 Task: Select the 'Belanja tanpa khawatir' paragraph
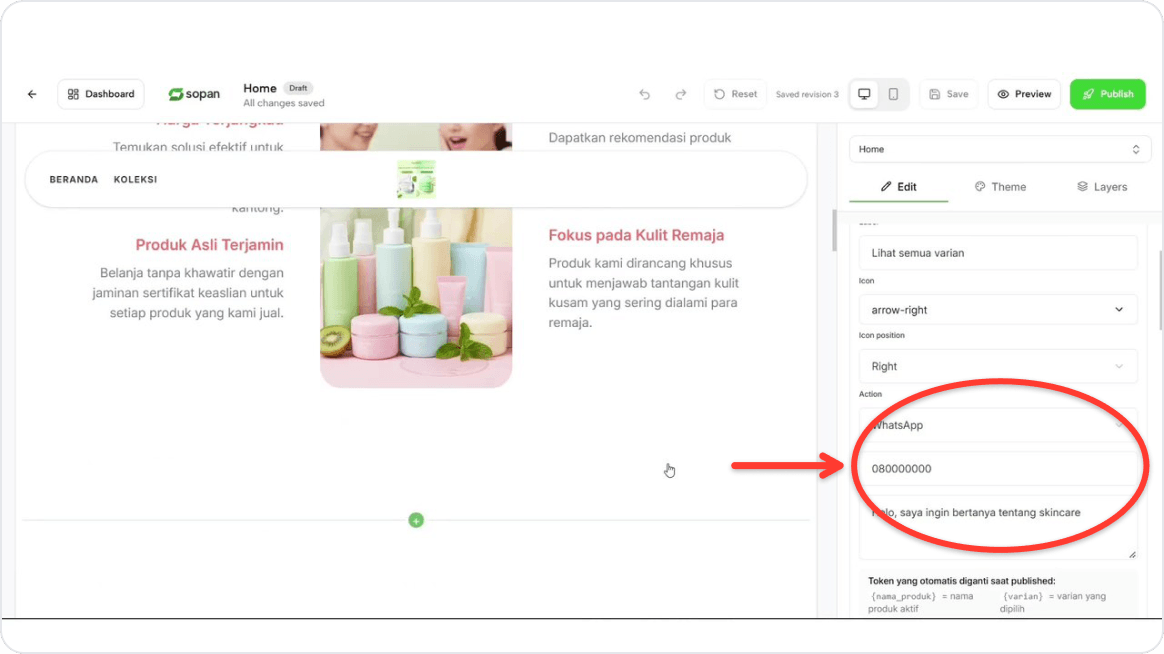[x=188, y=293]
